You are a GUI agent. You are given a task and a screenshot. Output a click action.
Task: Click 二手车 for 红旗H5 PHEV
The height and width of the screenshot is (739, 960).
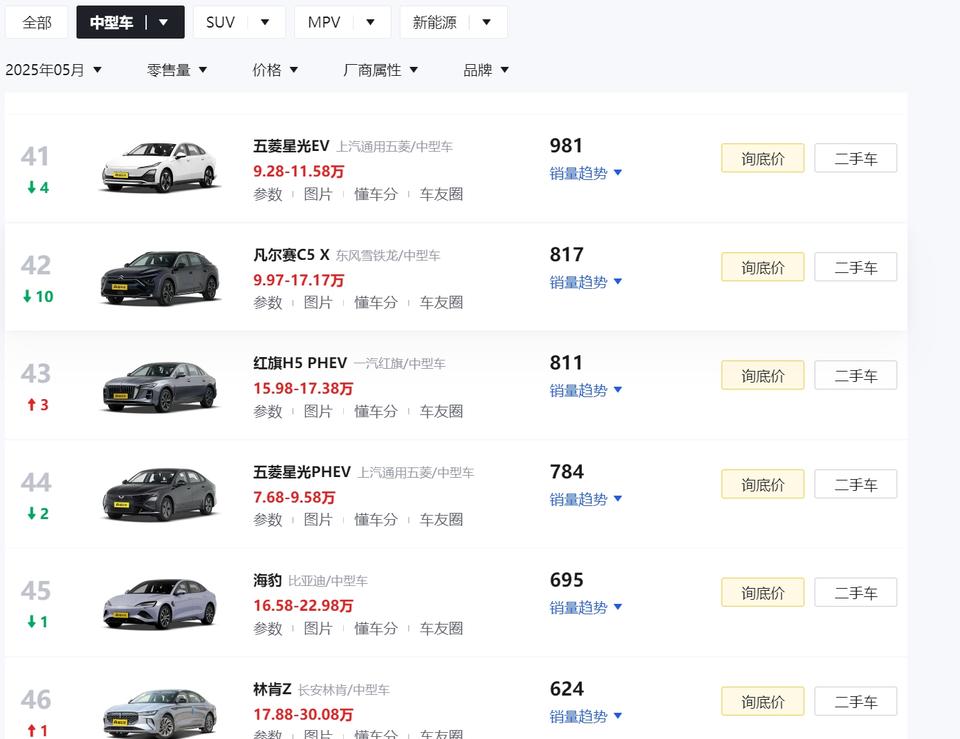click(x=856, y=375)
